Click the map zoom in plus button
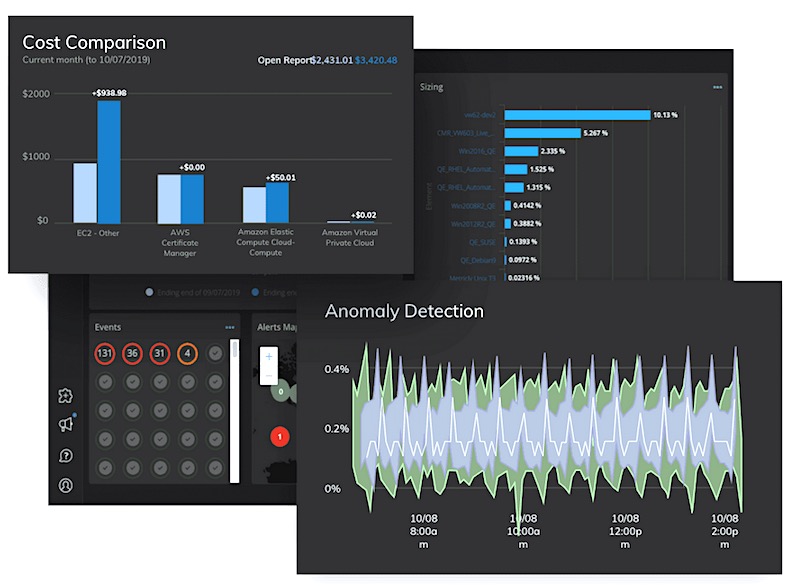This screenshot has height=587, width=796. coord(268,356)
